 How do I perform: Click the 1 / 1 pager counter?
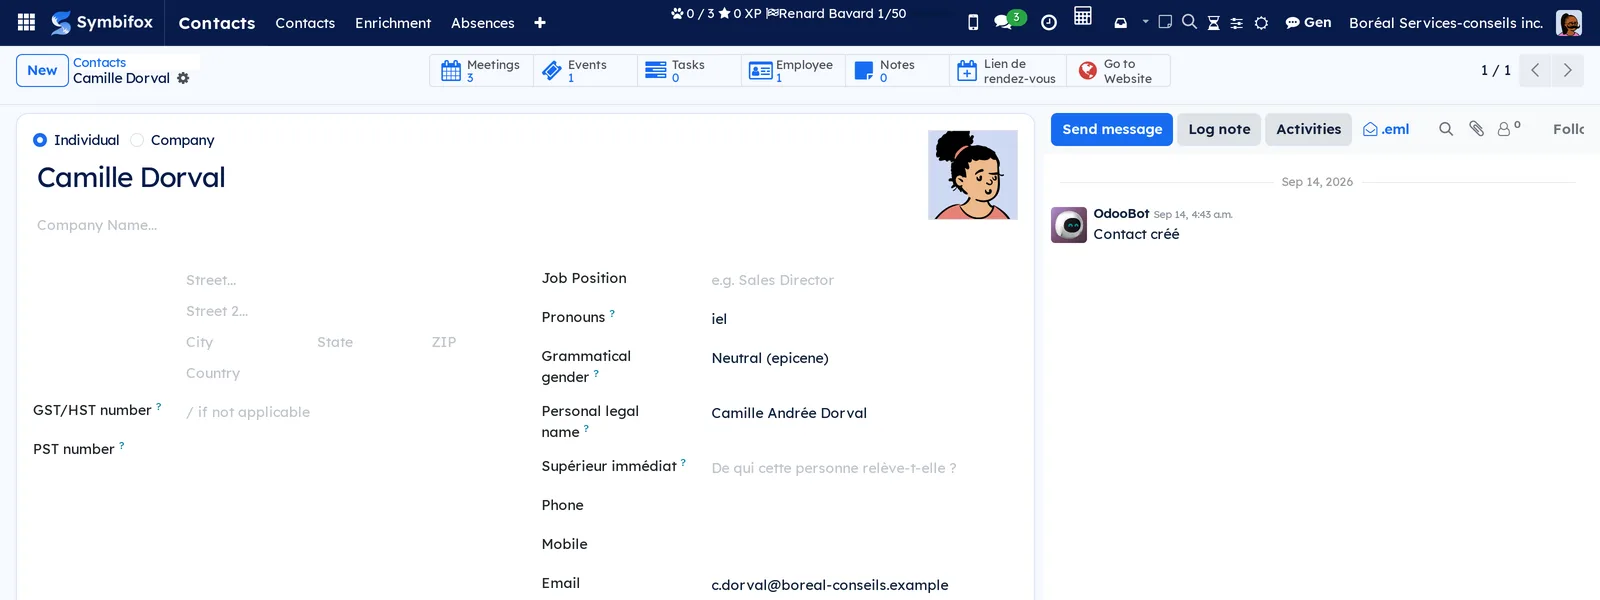(x=1495, y=70)
